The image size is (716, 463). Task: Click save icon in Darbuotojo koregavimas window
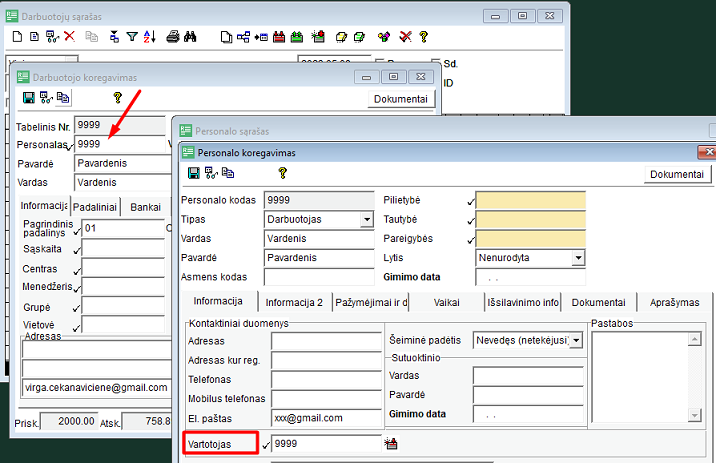click(27, 98)
